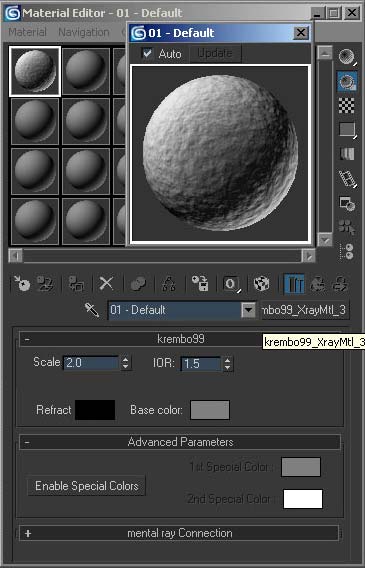Open the white 2nd Special Color swatch
This screenshot has height=568, width=365.
pyautogui.click(x=303, y=499)
